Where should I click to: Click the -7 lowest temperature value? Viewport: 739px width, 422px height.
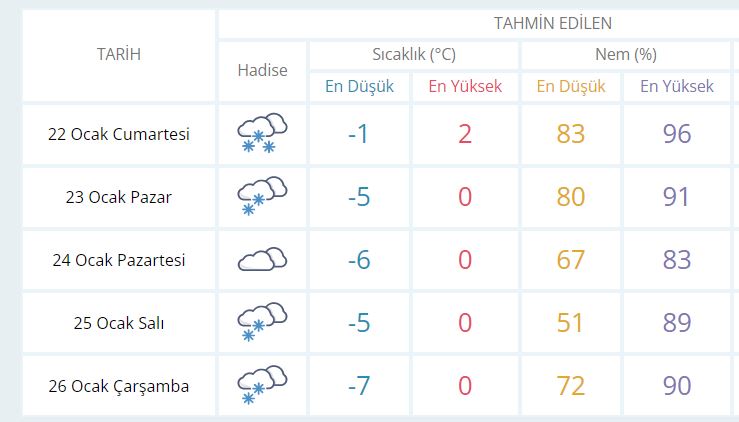(359, 386)
